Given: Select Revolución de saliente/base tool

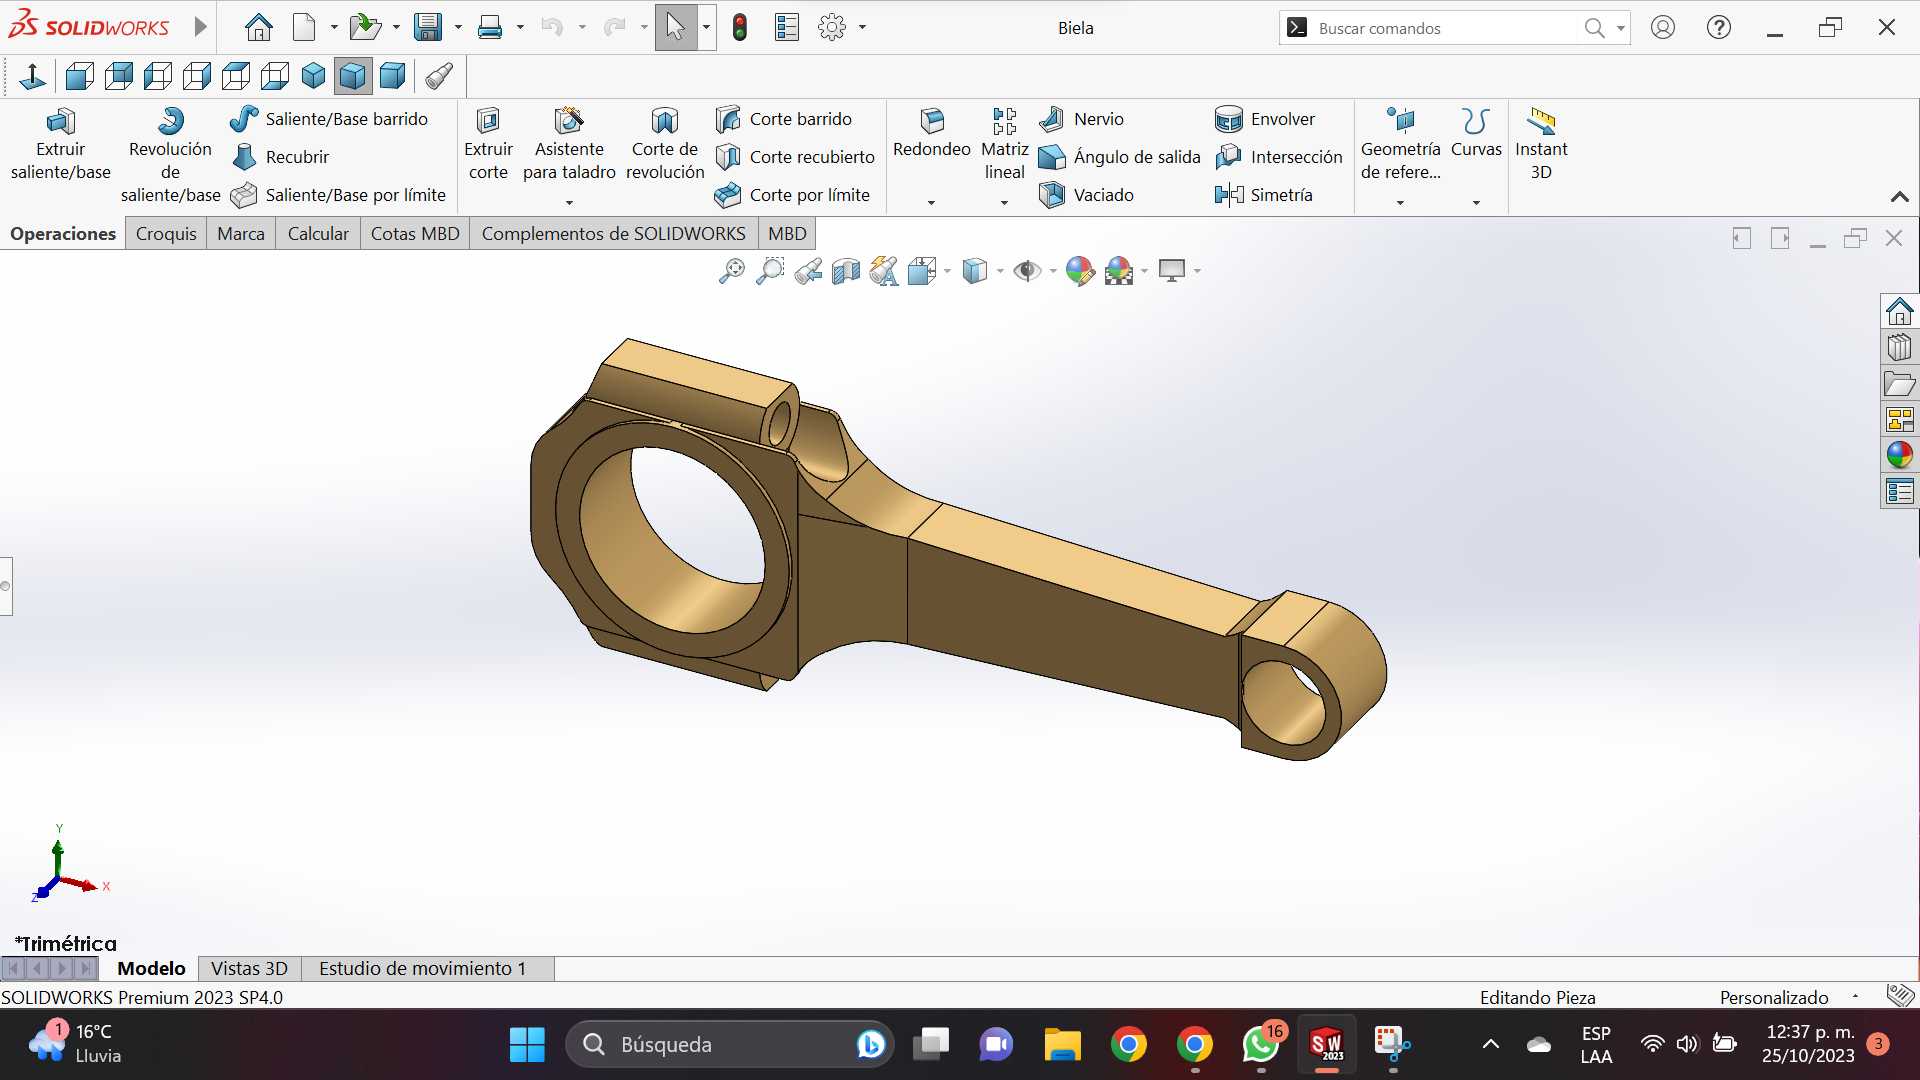Looking at the screenshot, I should tap(170, 156).
